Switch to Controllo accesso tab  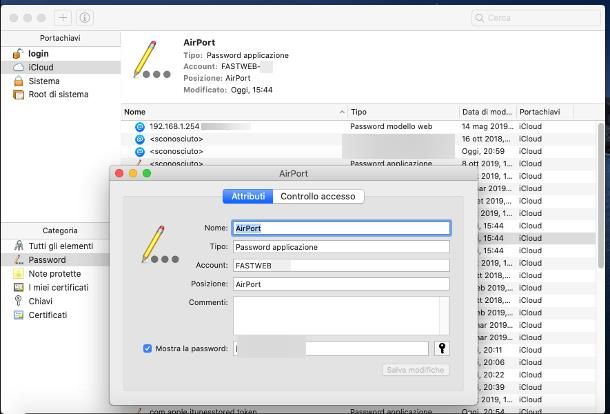(318, 196)
